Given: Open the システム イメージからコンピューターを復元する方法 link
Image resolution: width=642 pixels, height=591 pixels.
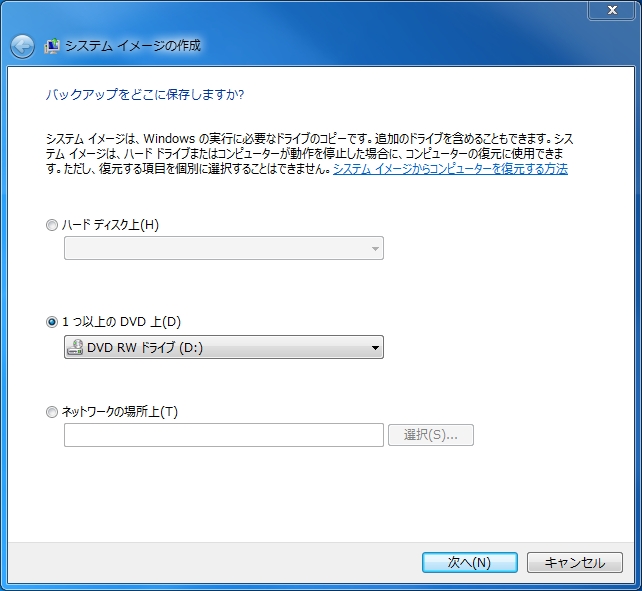Looking at the screenshot, I should pyautogui.click(x=450, y=169).
